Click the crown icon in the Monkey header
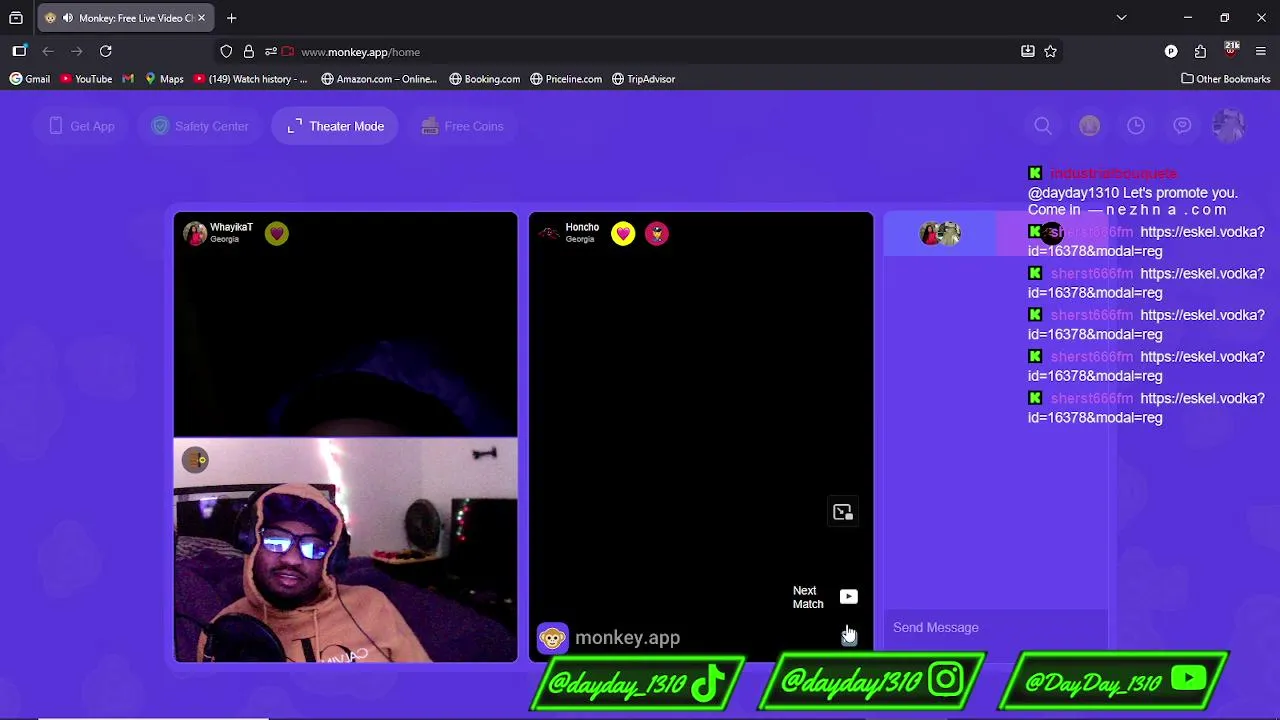 point(1089,125)
